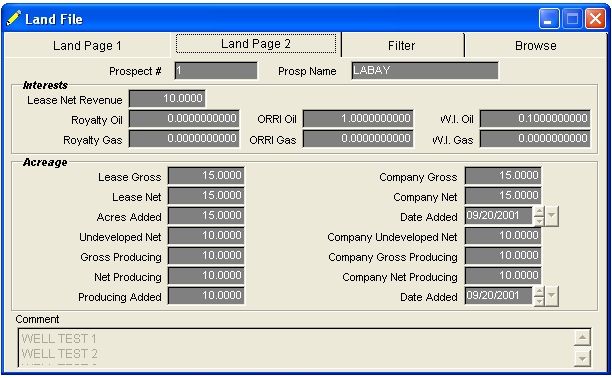Select the Land Page 2 tab
This screenshot has width=612, height=378.
coord(256,44)
